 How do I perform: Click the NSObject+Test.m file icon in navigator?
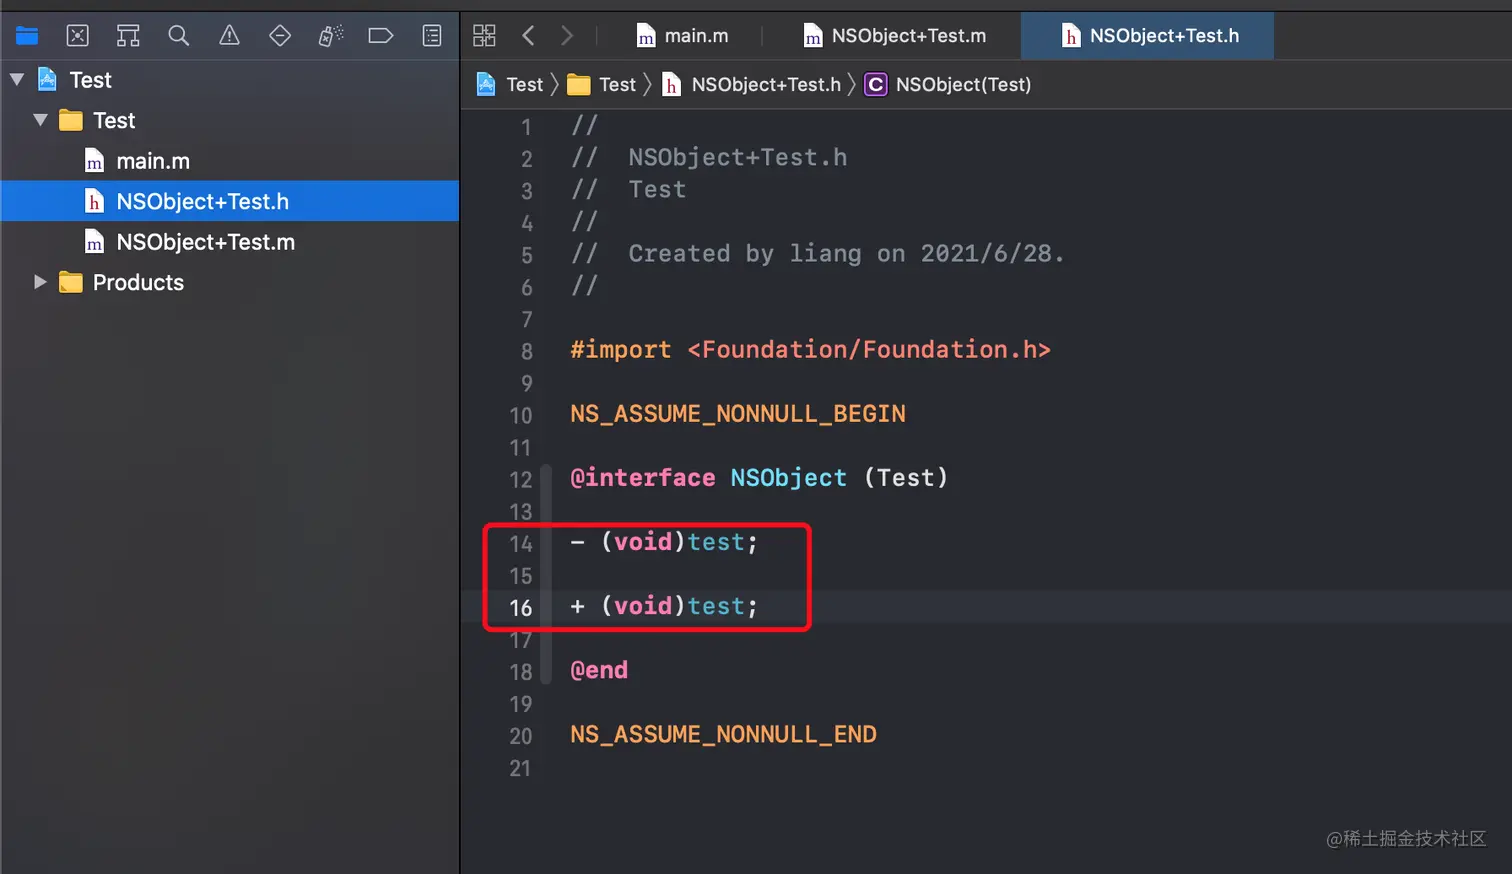click(94, 242)
